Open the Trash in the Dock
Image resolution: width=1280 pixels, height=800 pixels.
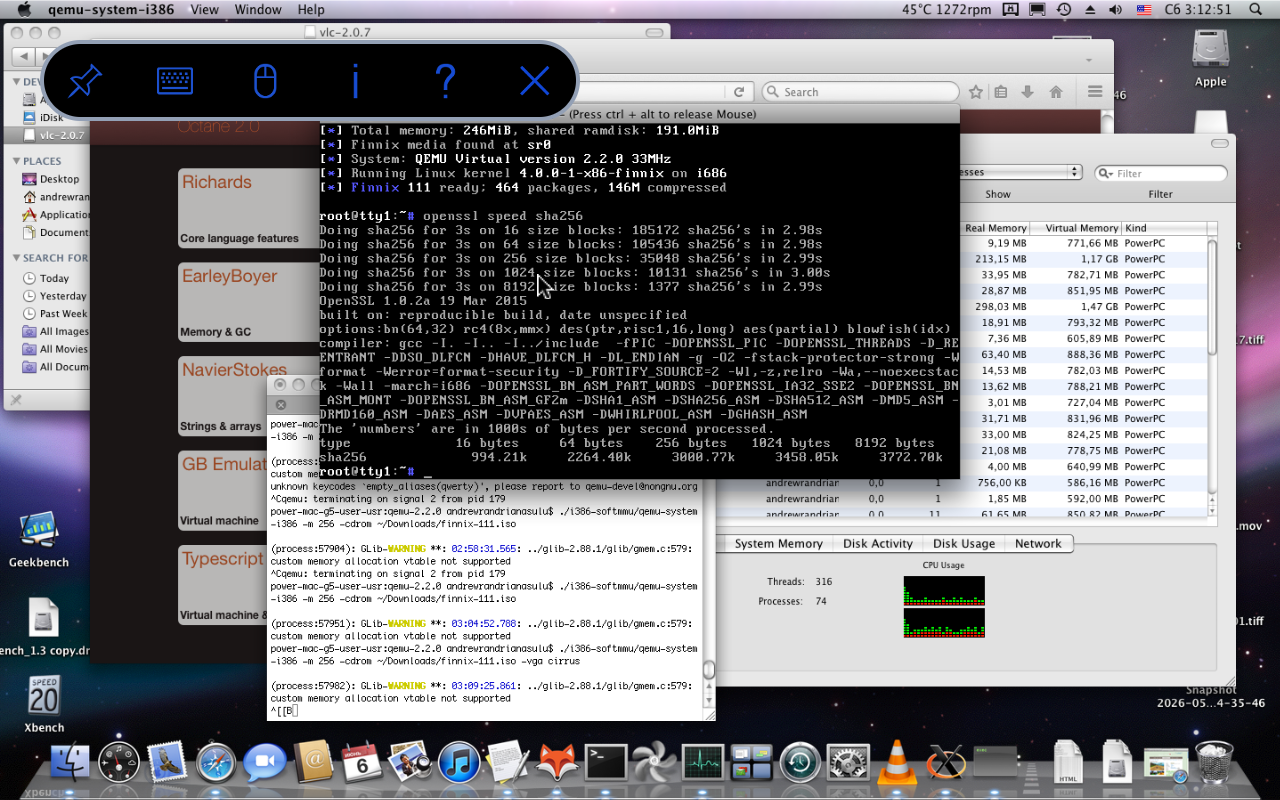[1214, 764]
